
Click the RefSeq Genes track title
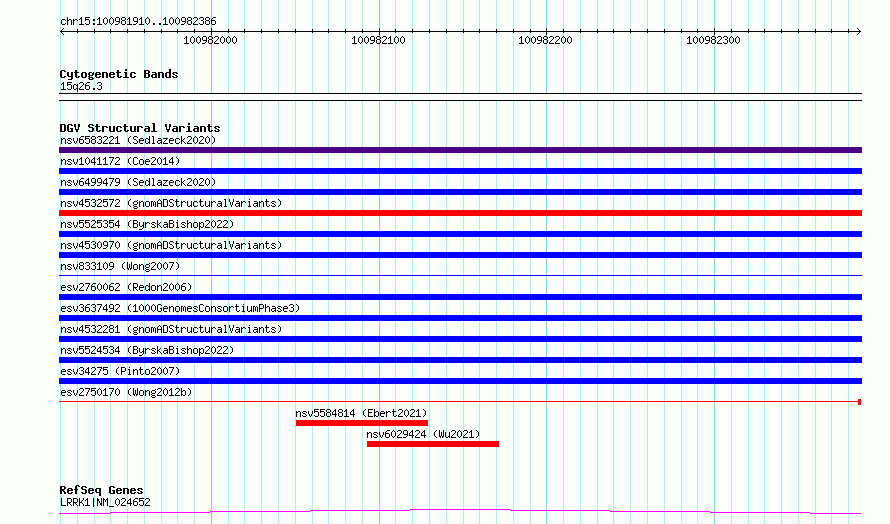click(101, 490)
